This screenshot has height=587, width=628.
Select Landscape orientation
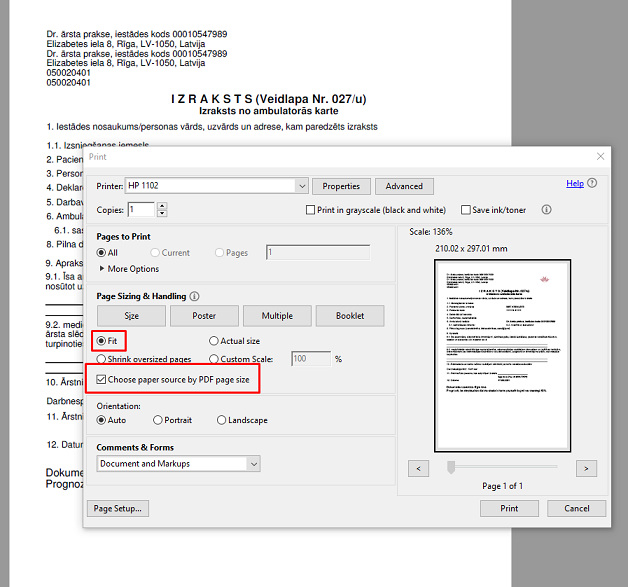[222, 420]
